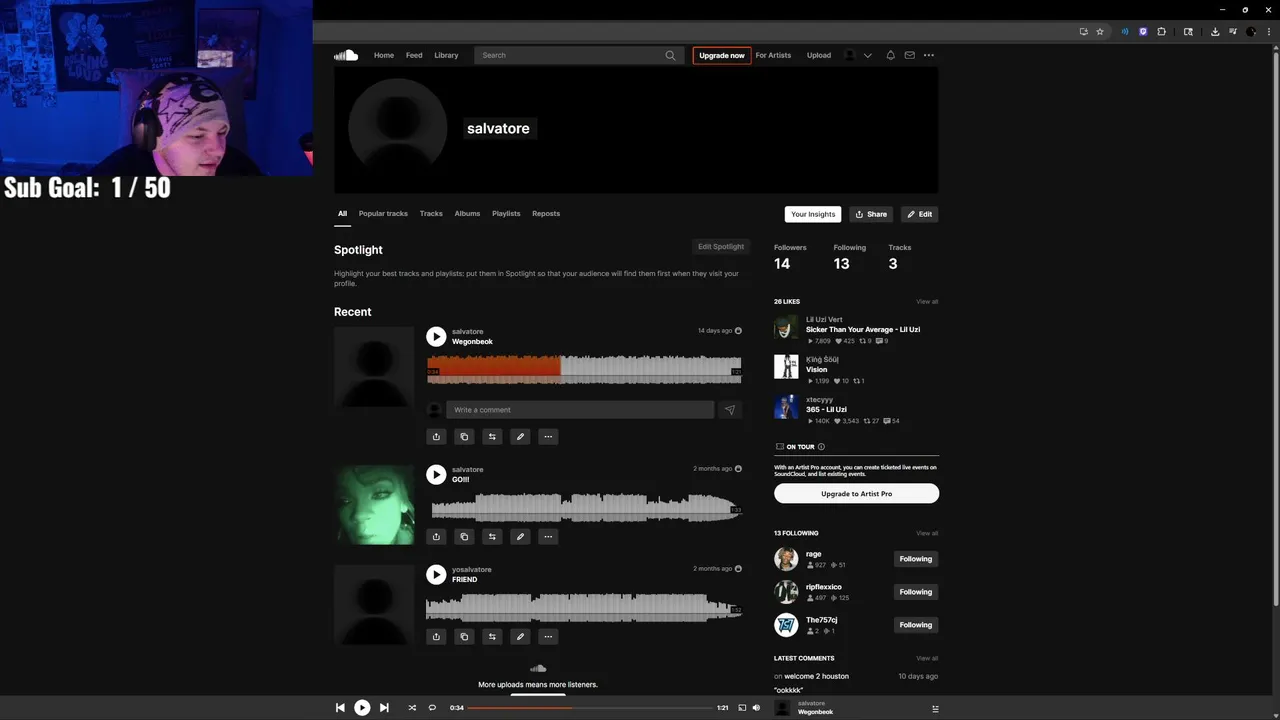Viewport: 1280px width, 720px height.
Task: Click the share icon under GO!!!
Action: (x=436, y=536)
